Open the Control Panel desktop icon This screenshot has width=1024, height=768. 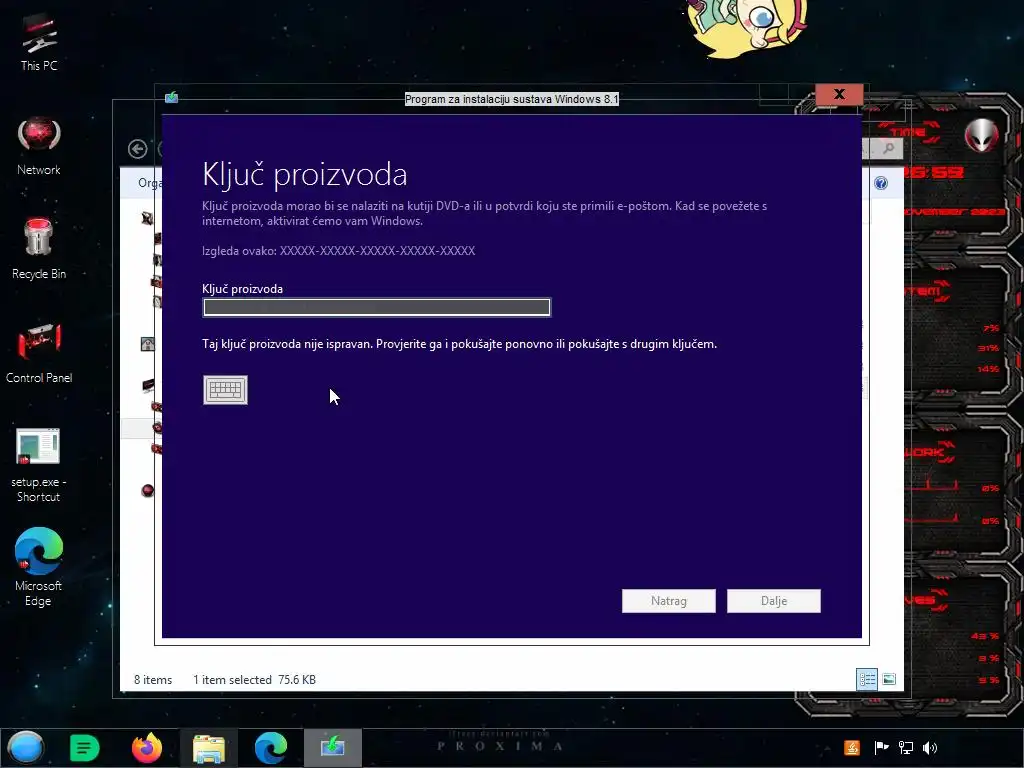39,353
